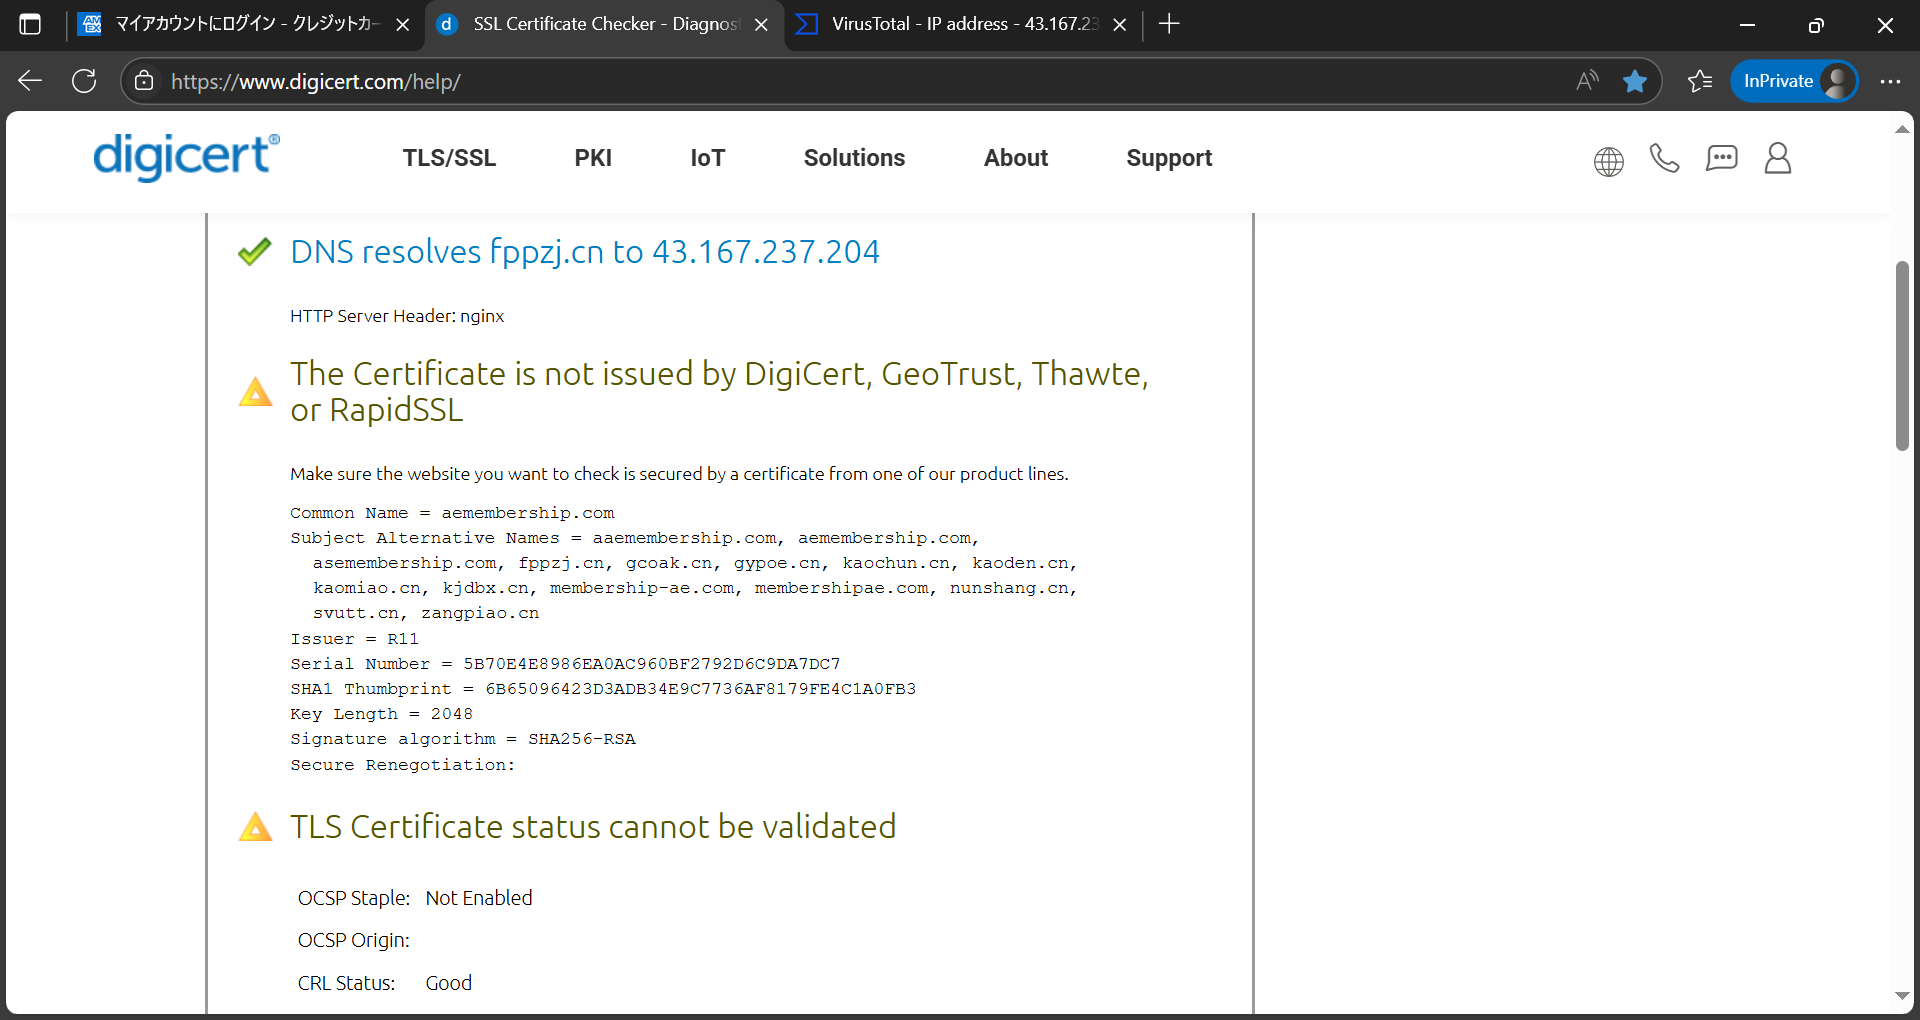The height and width of the screenshot is (1020, 1920).
Task: Reload the page with refresh icon
Action: coord(84,81)
